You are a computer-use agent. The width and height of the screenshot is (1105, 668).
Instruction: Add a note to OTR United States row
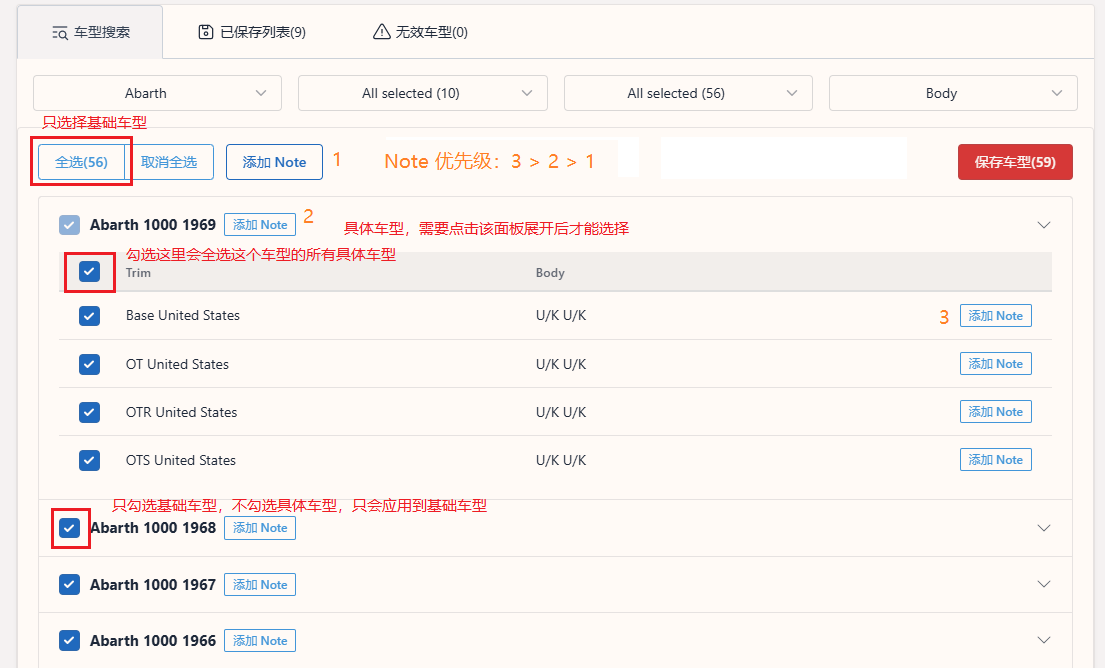pyautogui.click(x=995, y=412)
